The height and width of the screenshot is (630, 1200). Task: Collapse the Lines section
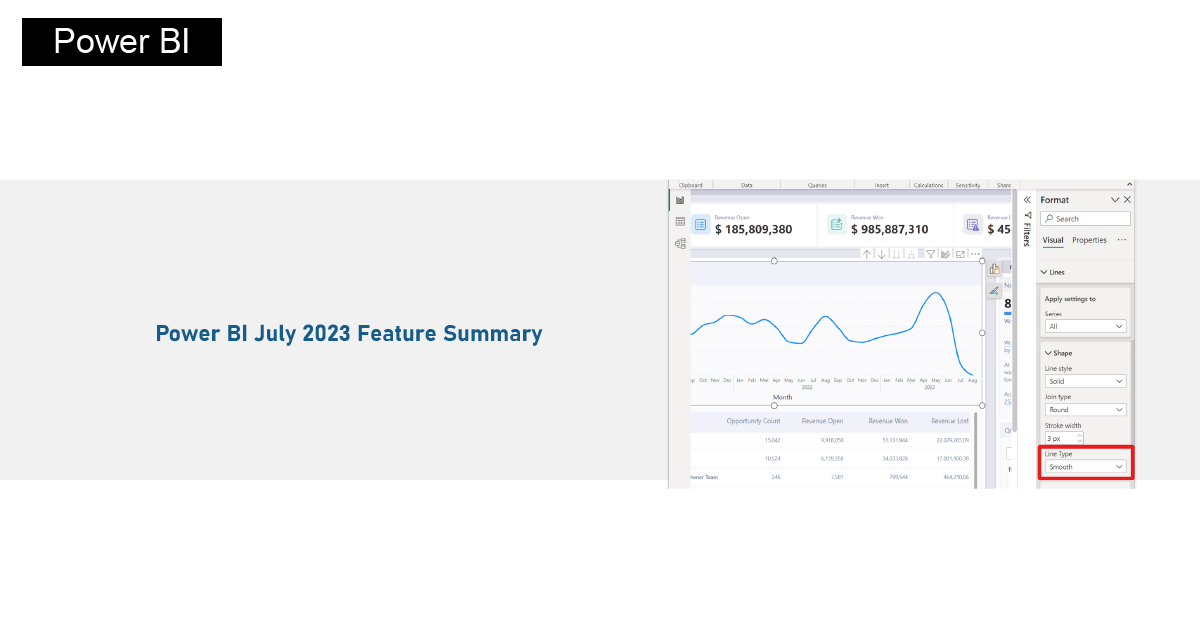[1045, 272]
